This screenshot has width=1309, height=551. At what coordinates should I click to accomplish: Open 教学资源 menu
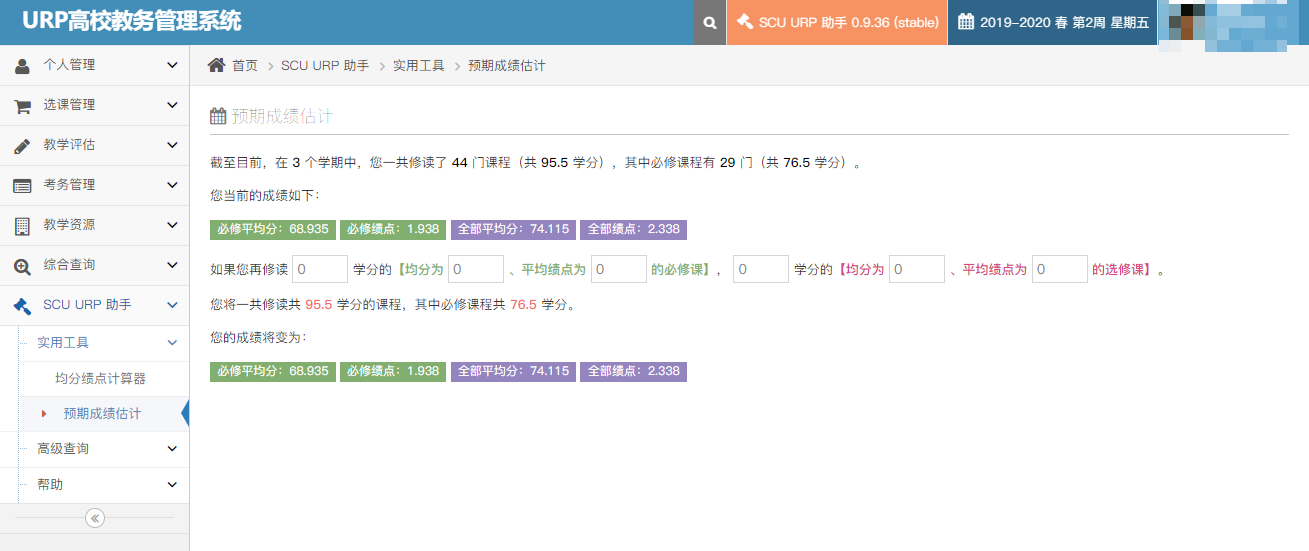[x=94, y=225]
